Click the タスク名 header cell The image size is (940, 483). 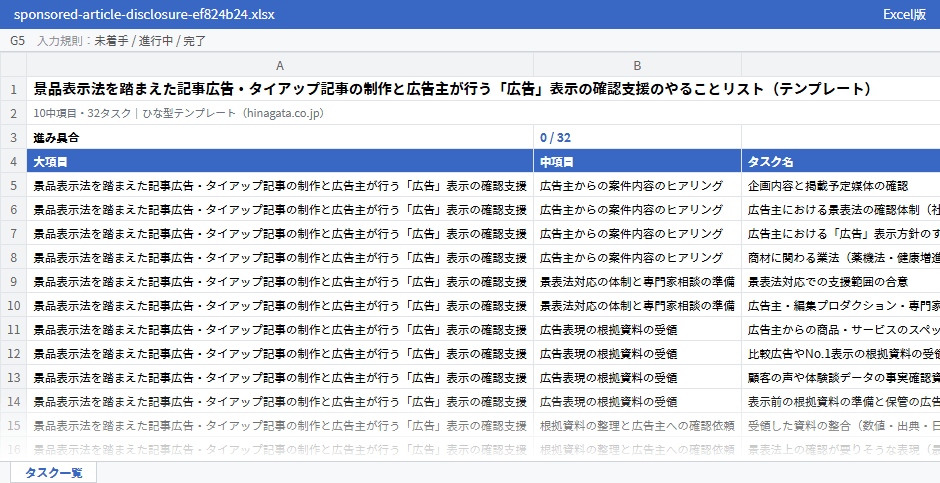[840, 161]
